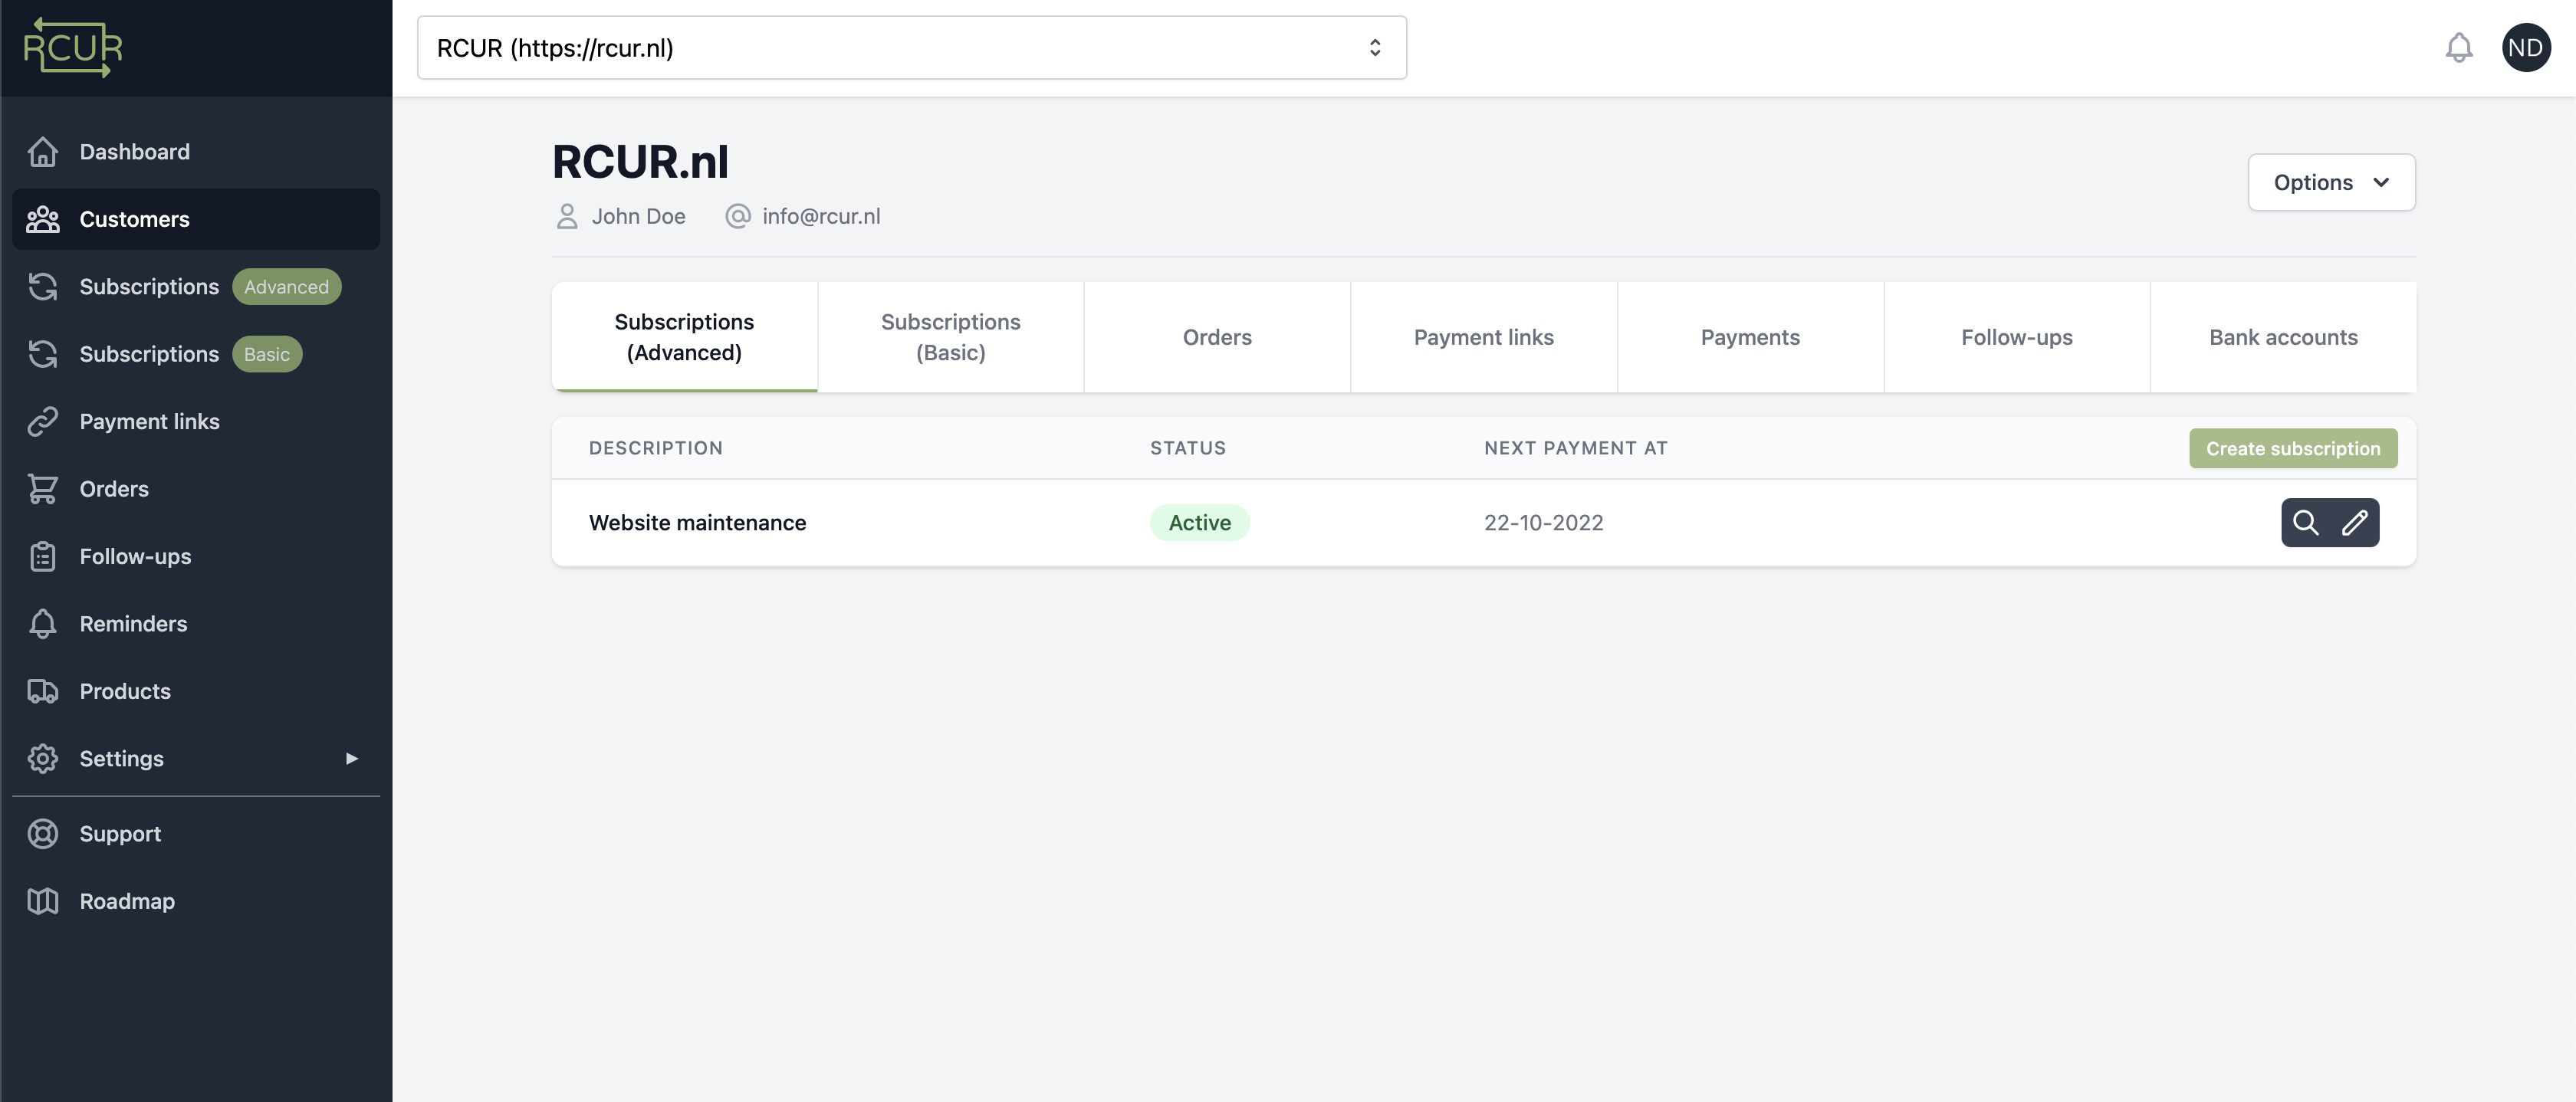Expand the Settings submenu arrow
The height and width of the screenshot is (1102, 2576).
(352, 759)
